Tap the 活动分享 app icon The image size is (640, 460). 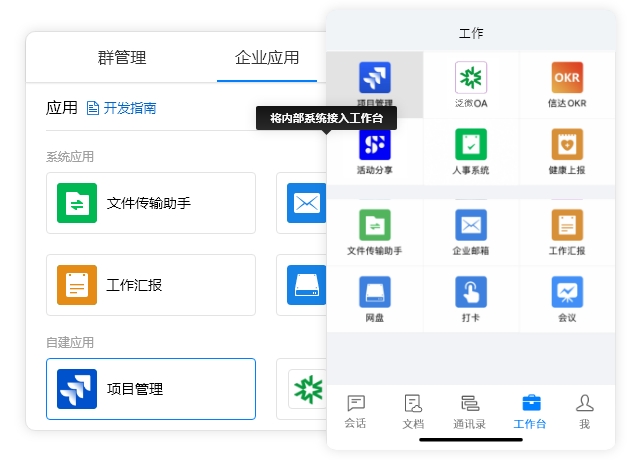[375, 144]
